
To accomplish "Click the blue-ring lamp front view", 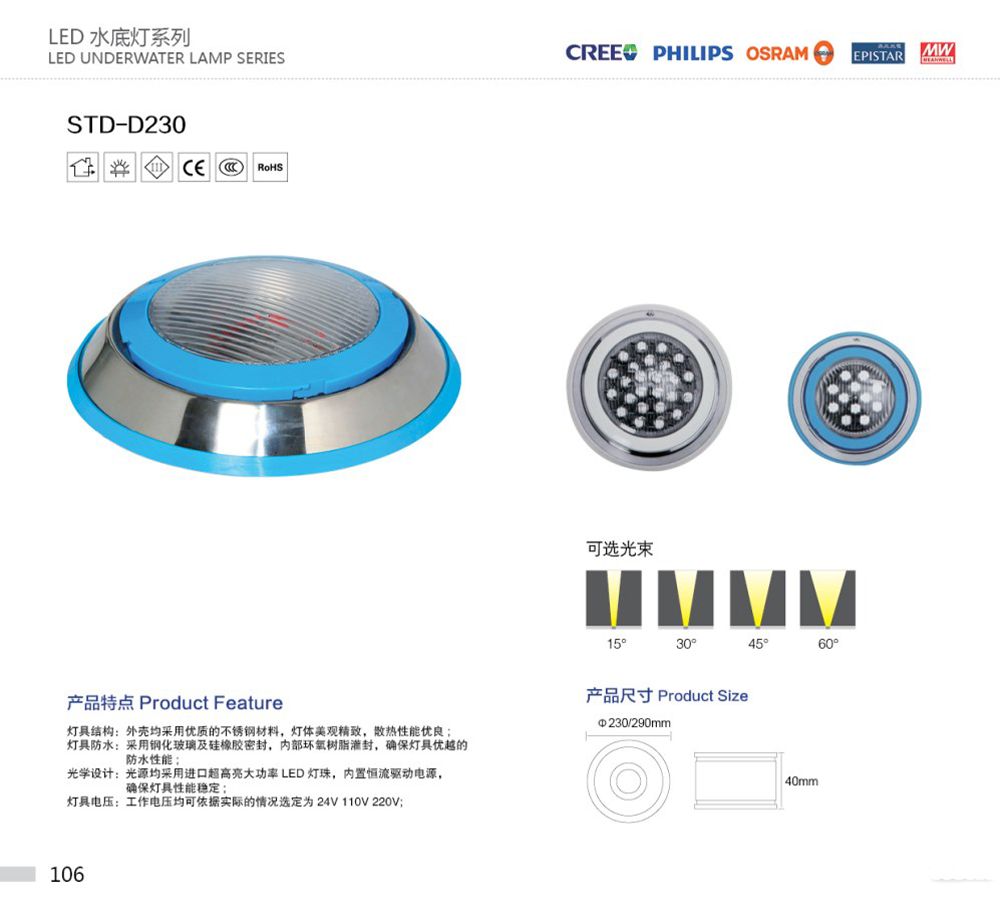I will [x=855, y=397].
